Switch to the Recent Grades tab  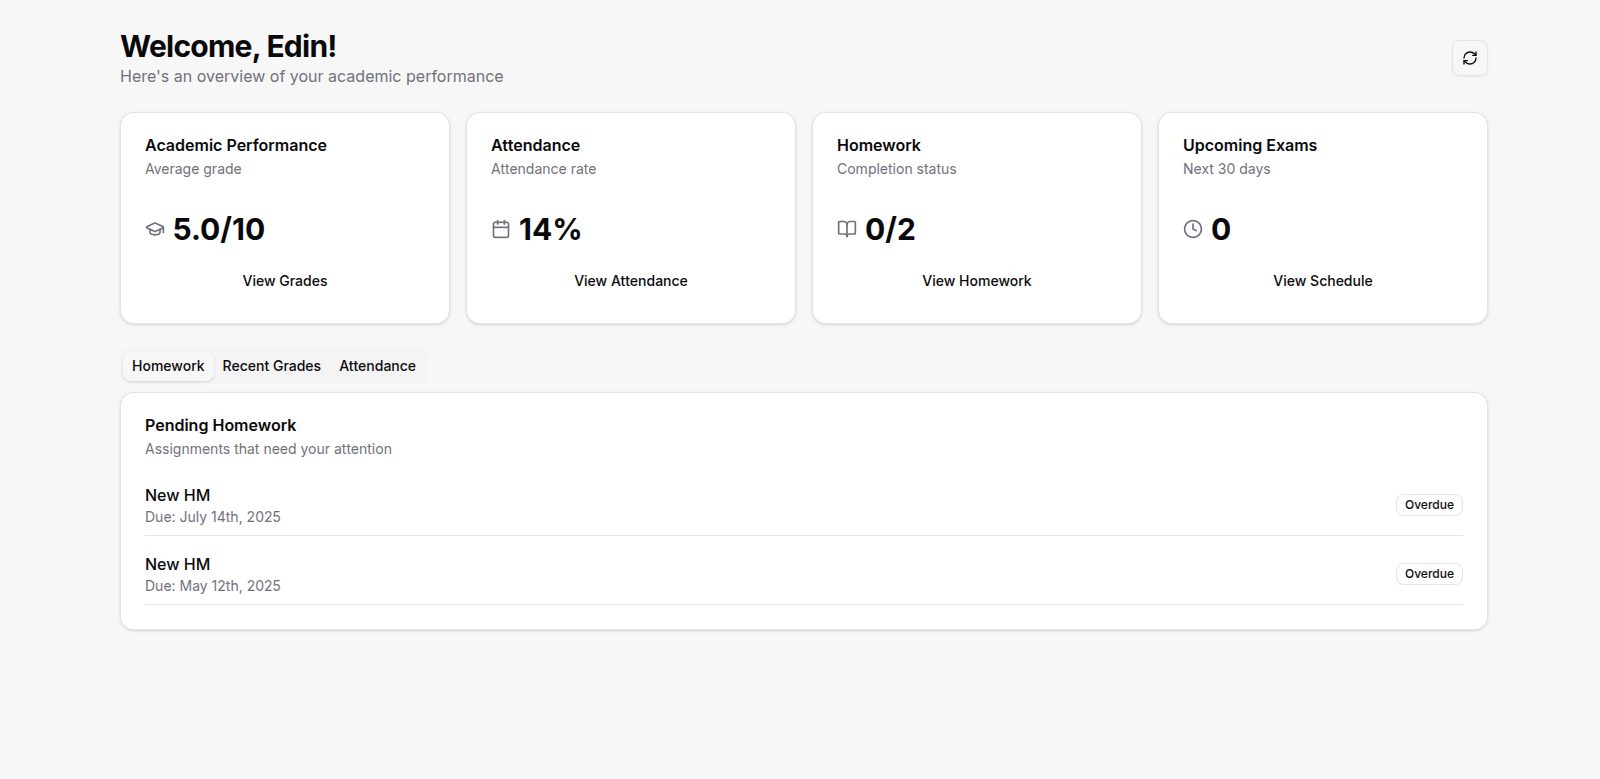(272, 366)
